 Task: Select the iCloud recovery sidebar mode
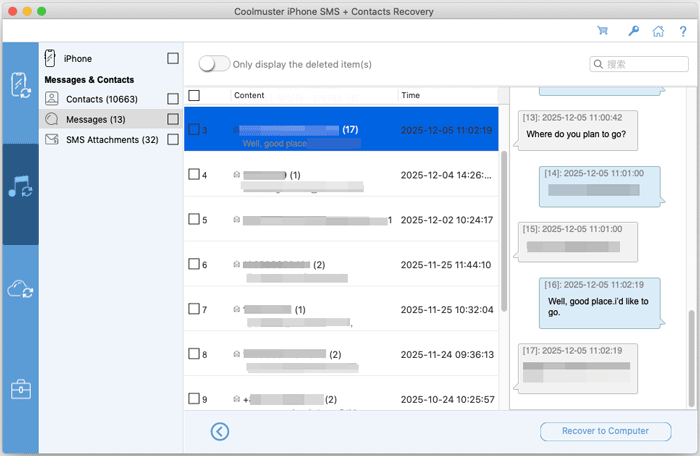coord(21,289)
